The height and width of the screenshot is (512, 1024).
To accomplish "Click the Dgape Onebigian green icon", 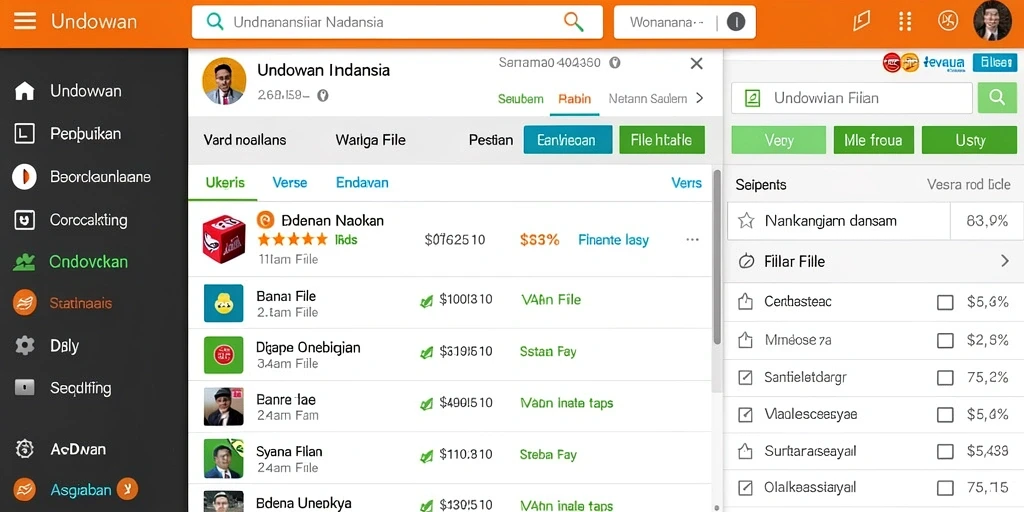I will tap(223, 355).
